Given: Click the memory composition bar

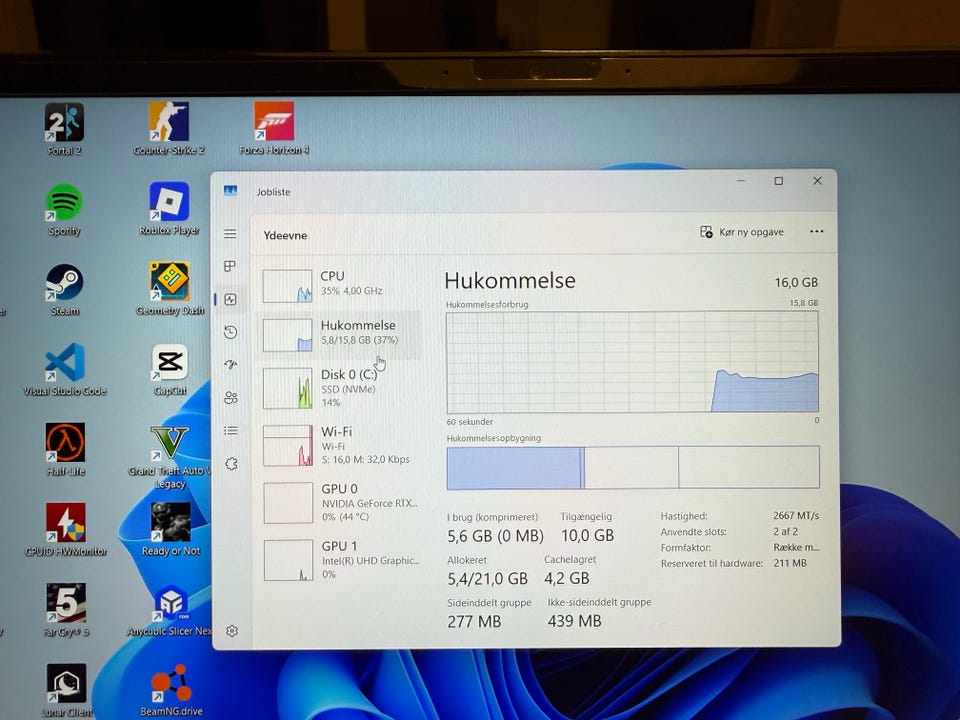Looking at the screenshot, I should (x=632, y=468).
